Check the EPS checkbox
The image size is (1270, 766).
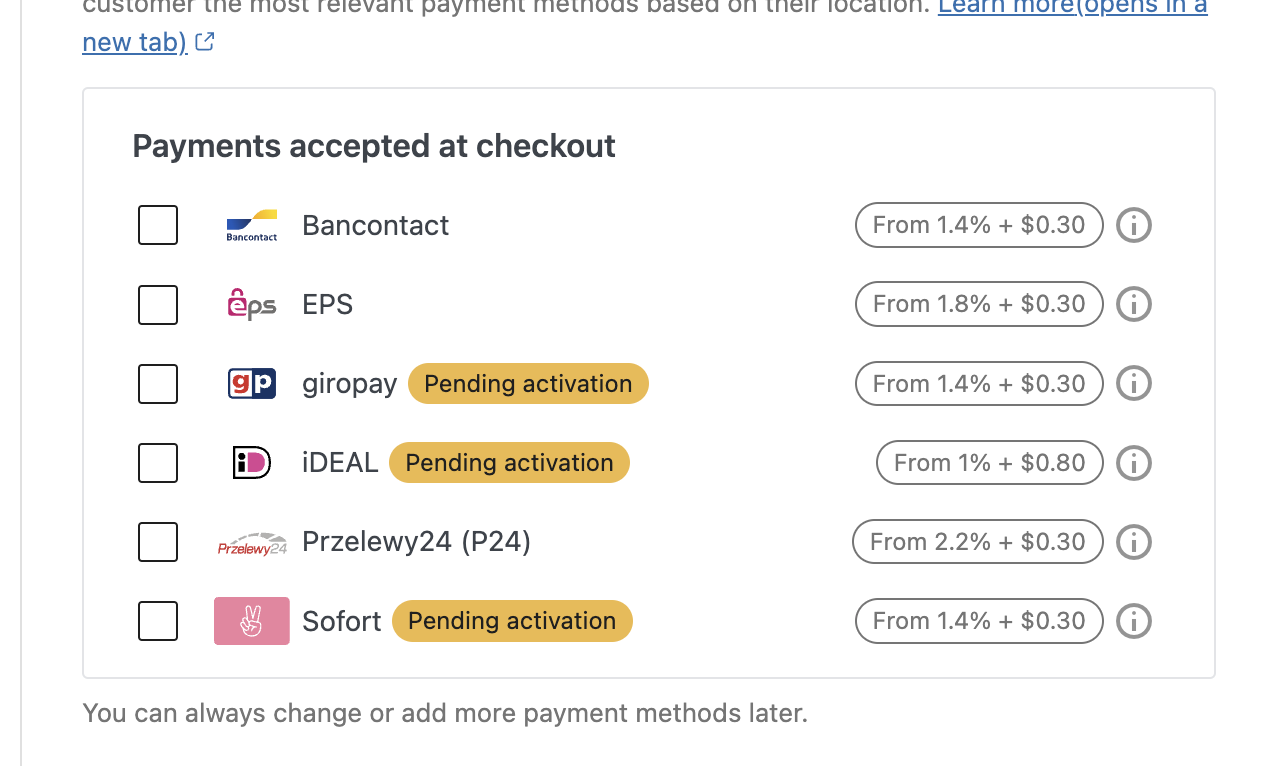[157, 304]
